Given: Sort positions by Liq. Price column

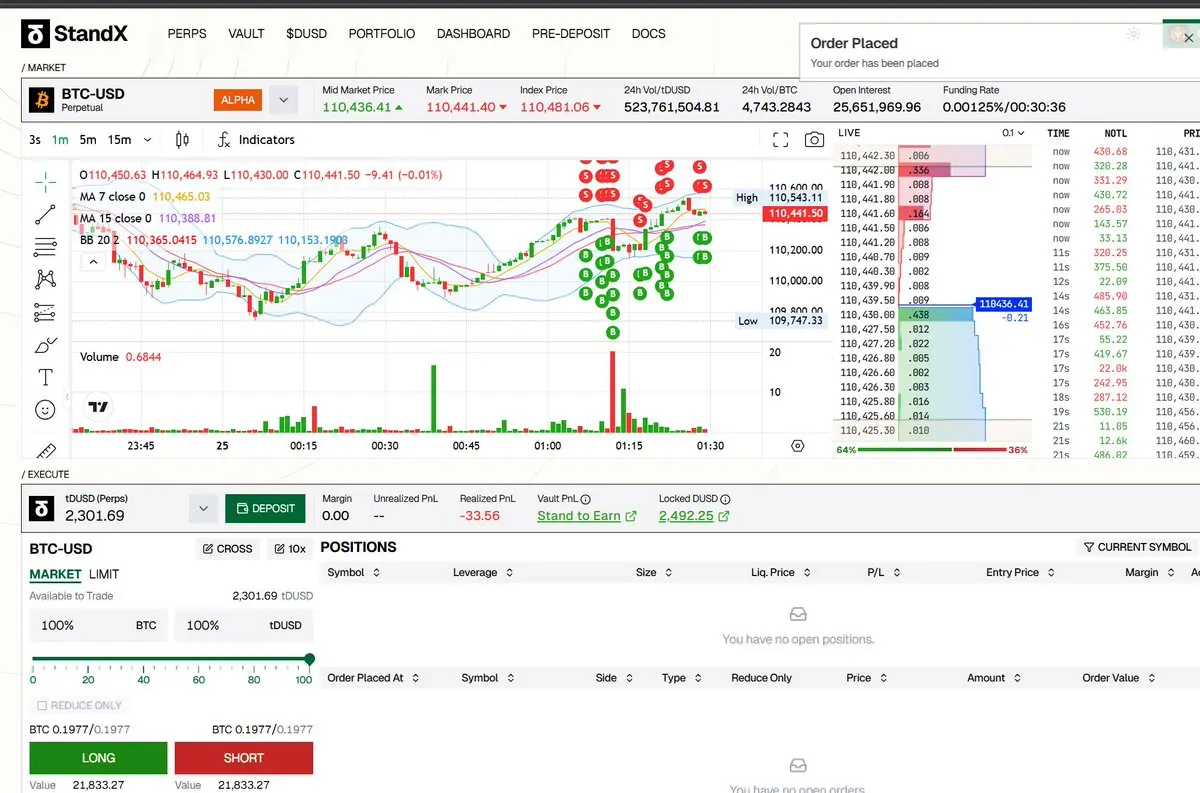Looking at the screenshot, I should pos(780,573).
